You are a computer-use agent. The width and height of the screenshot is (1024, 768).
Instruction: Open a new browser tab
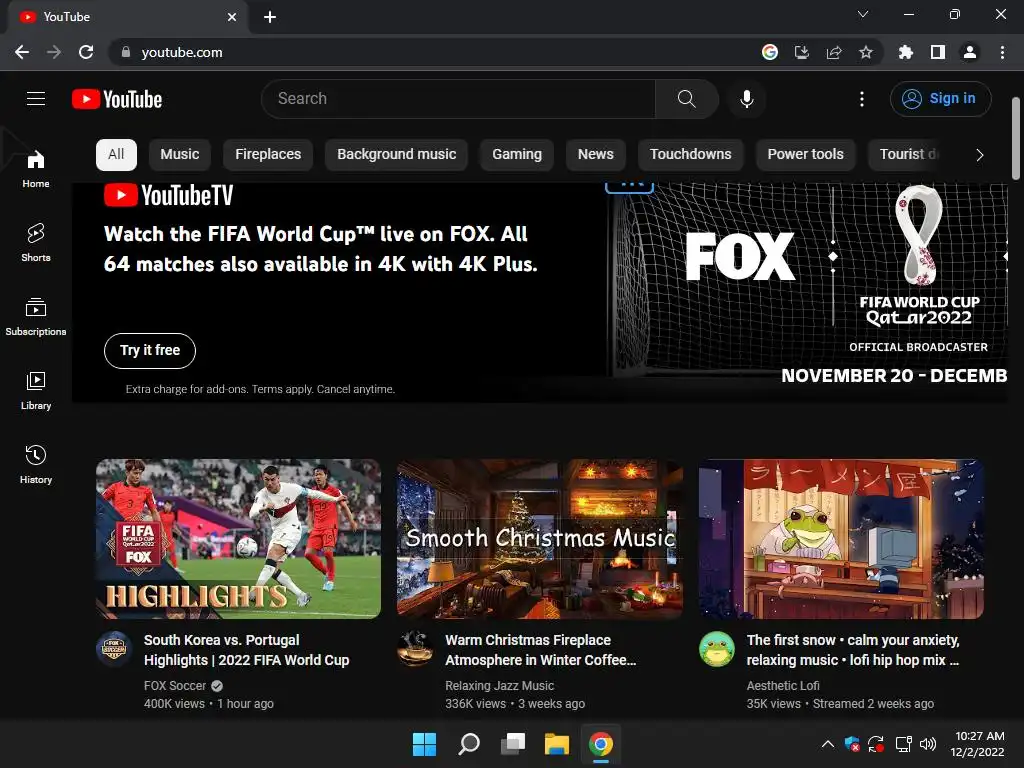pos(270,17)
